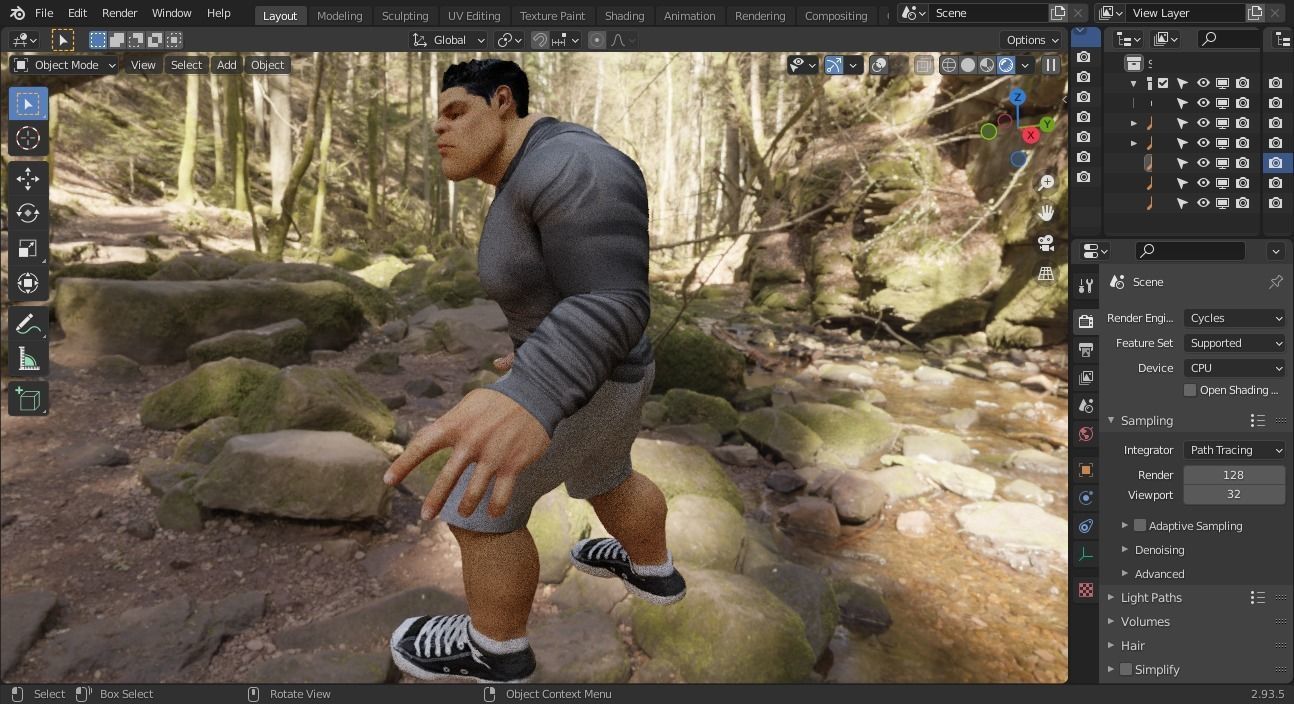Screen dimensions: 1294x704
Task: Open the File menu
Action: tap(44, 13)
